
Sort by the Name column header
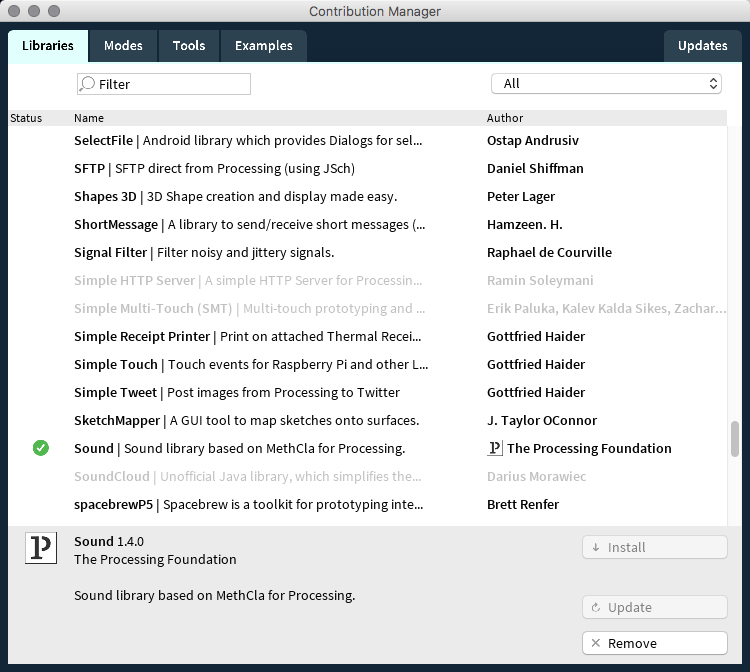point(89,118)
